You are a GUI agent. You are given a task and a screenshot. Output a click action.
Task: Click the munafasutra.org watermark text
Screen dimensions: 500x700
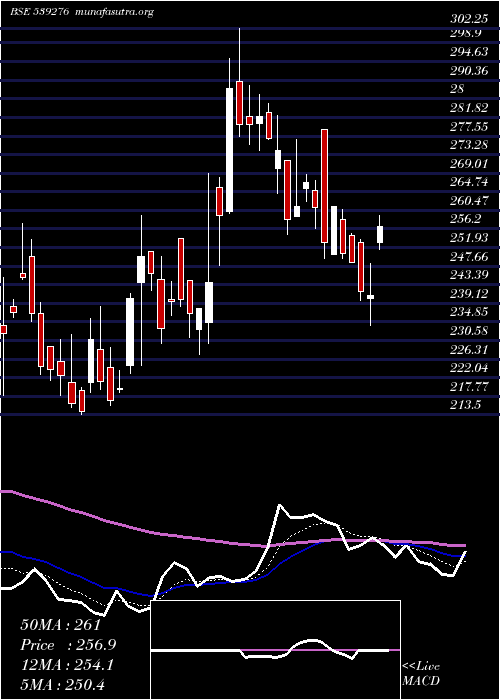pos(115,12)
